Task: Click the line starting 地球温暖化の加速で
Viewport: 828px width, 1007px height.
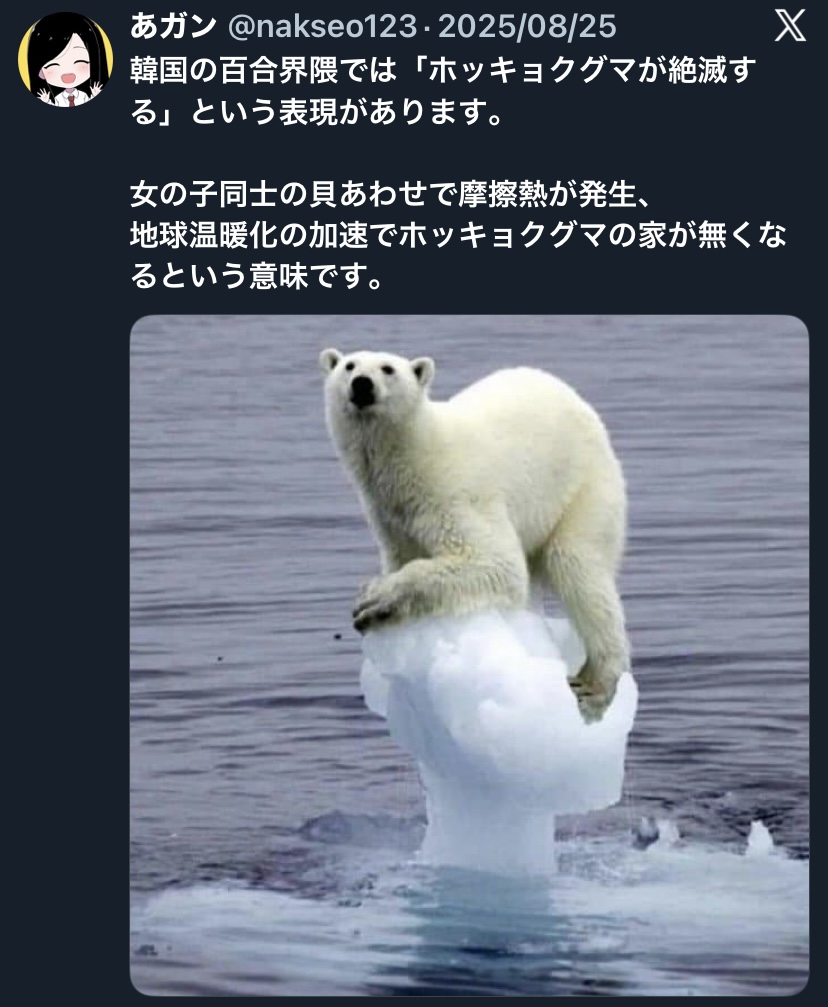Action: 458,235
